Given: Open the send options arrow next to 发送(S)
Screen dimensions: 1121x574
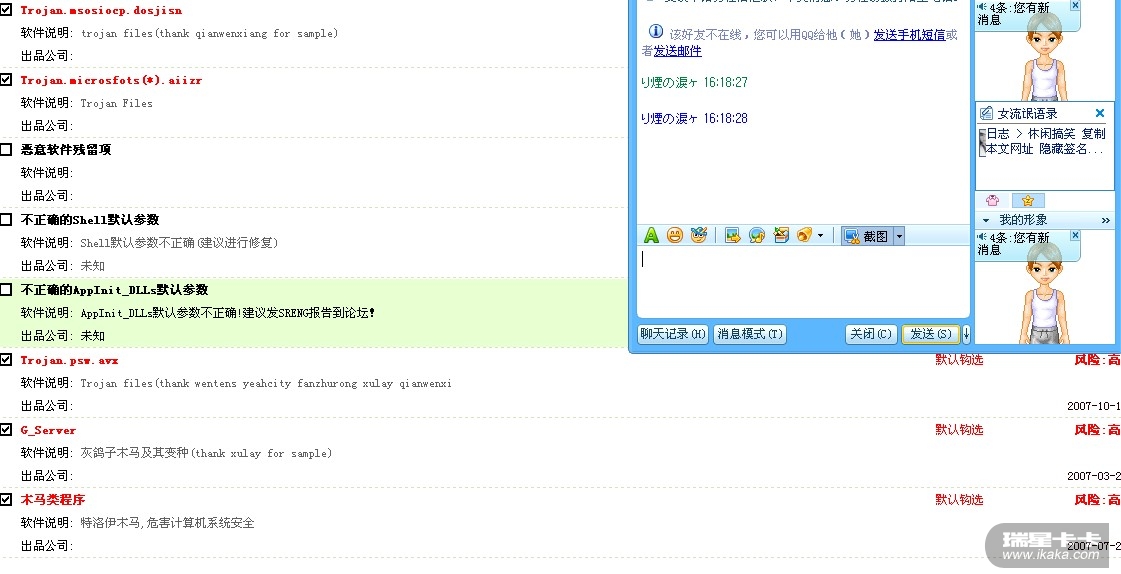Looking at the screenshot, I should pyautogui.click(x=966, y=334).
